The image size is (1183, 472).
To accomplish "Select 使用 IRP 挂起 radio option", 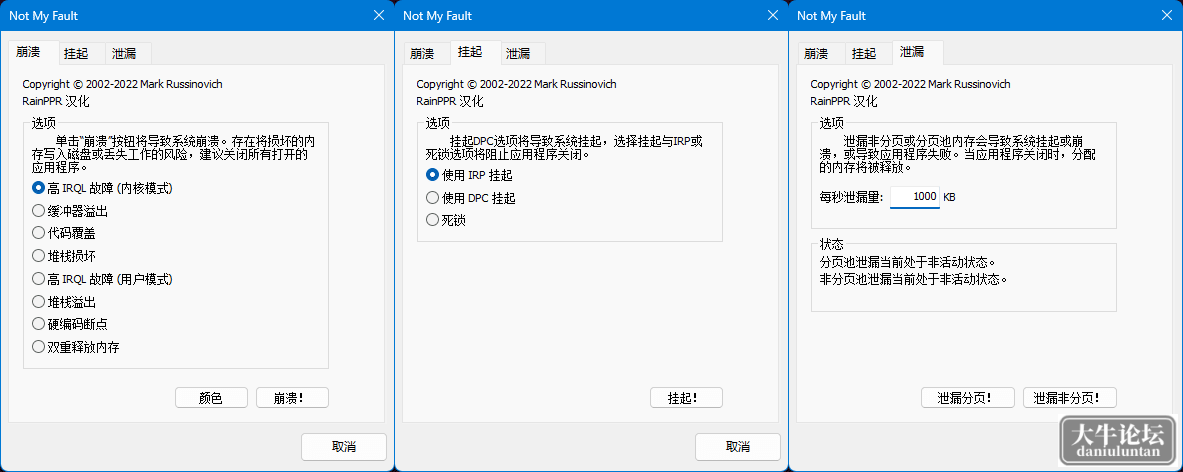I will click(x=471, y=175).
